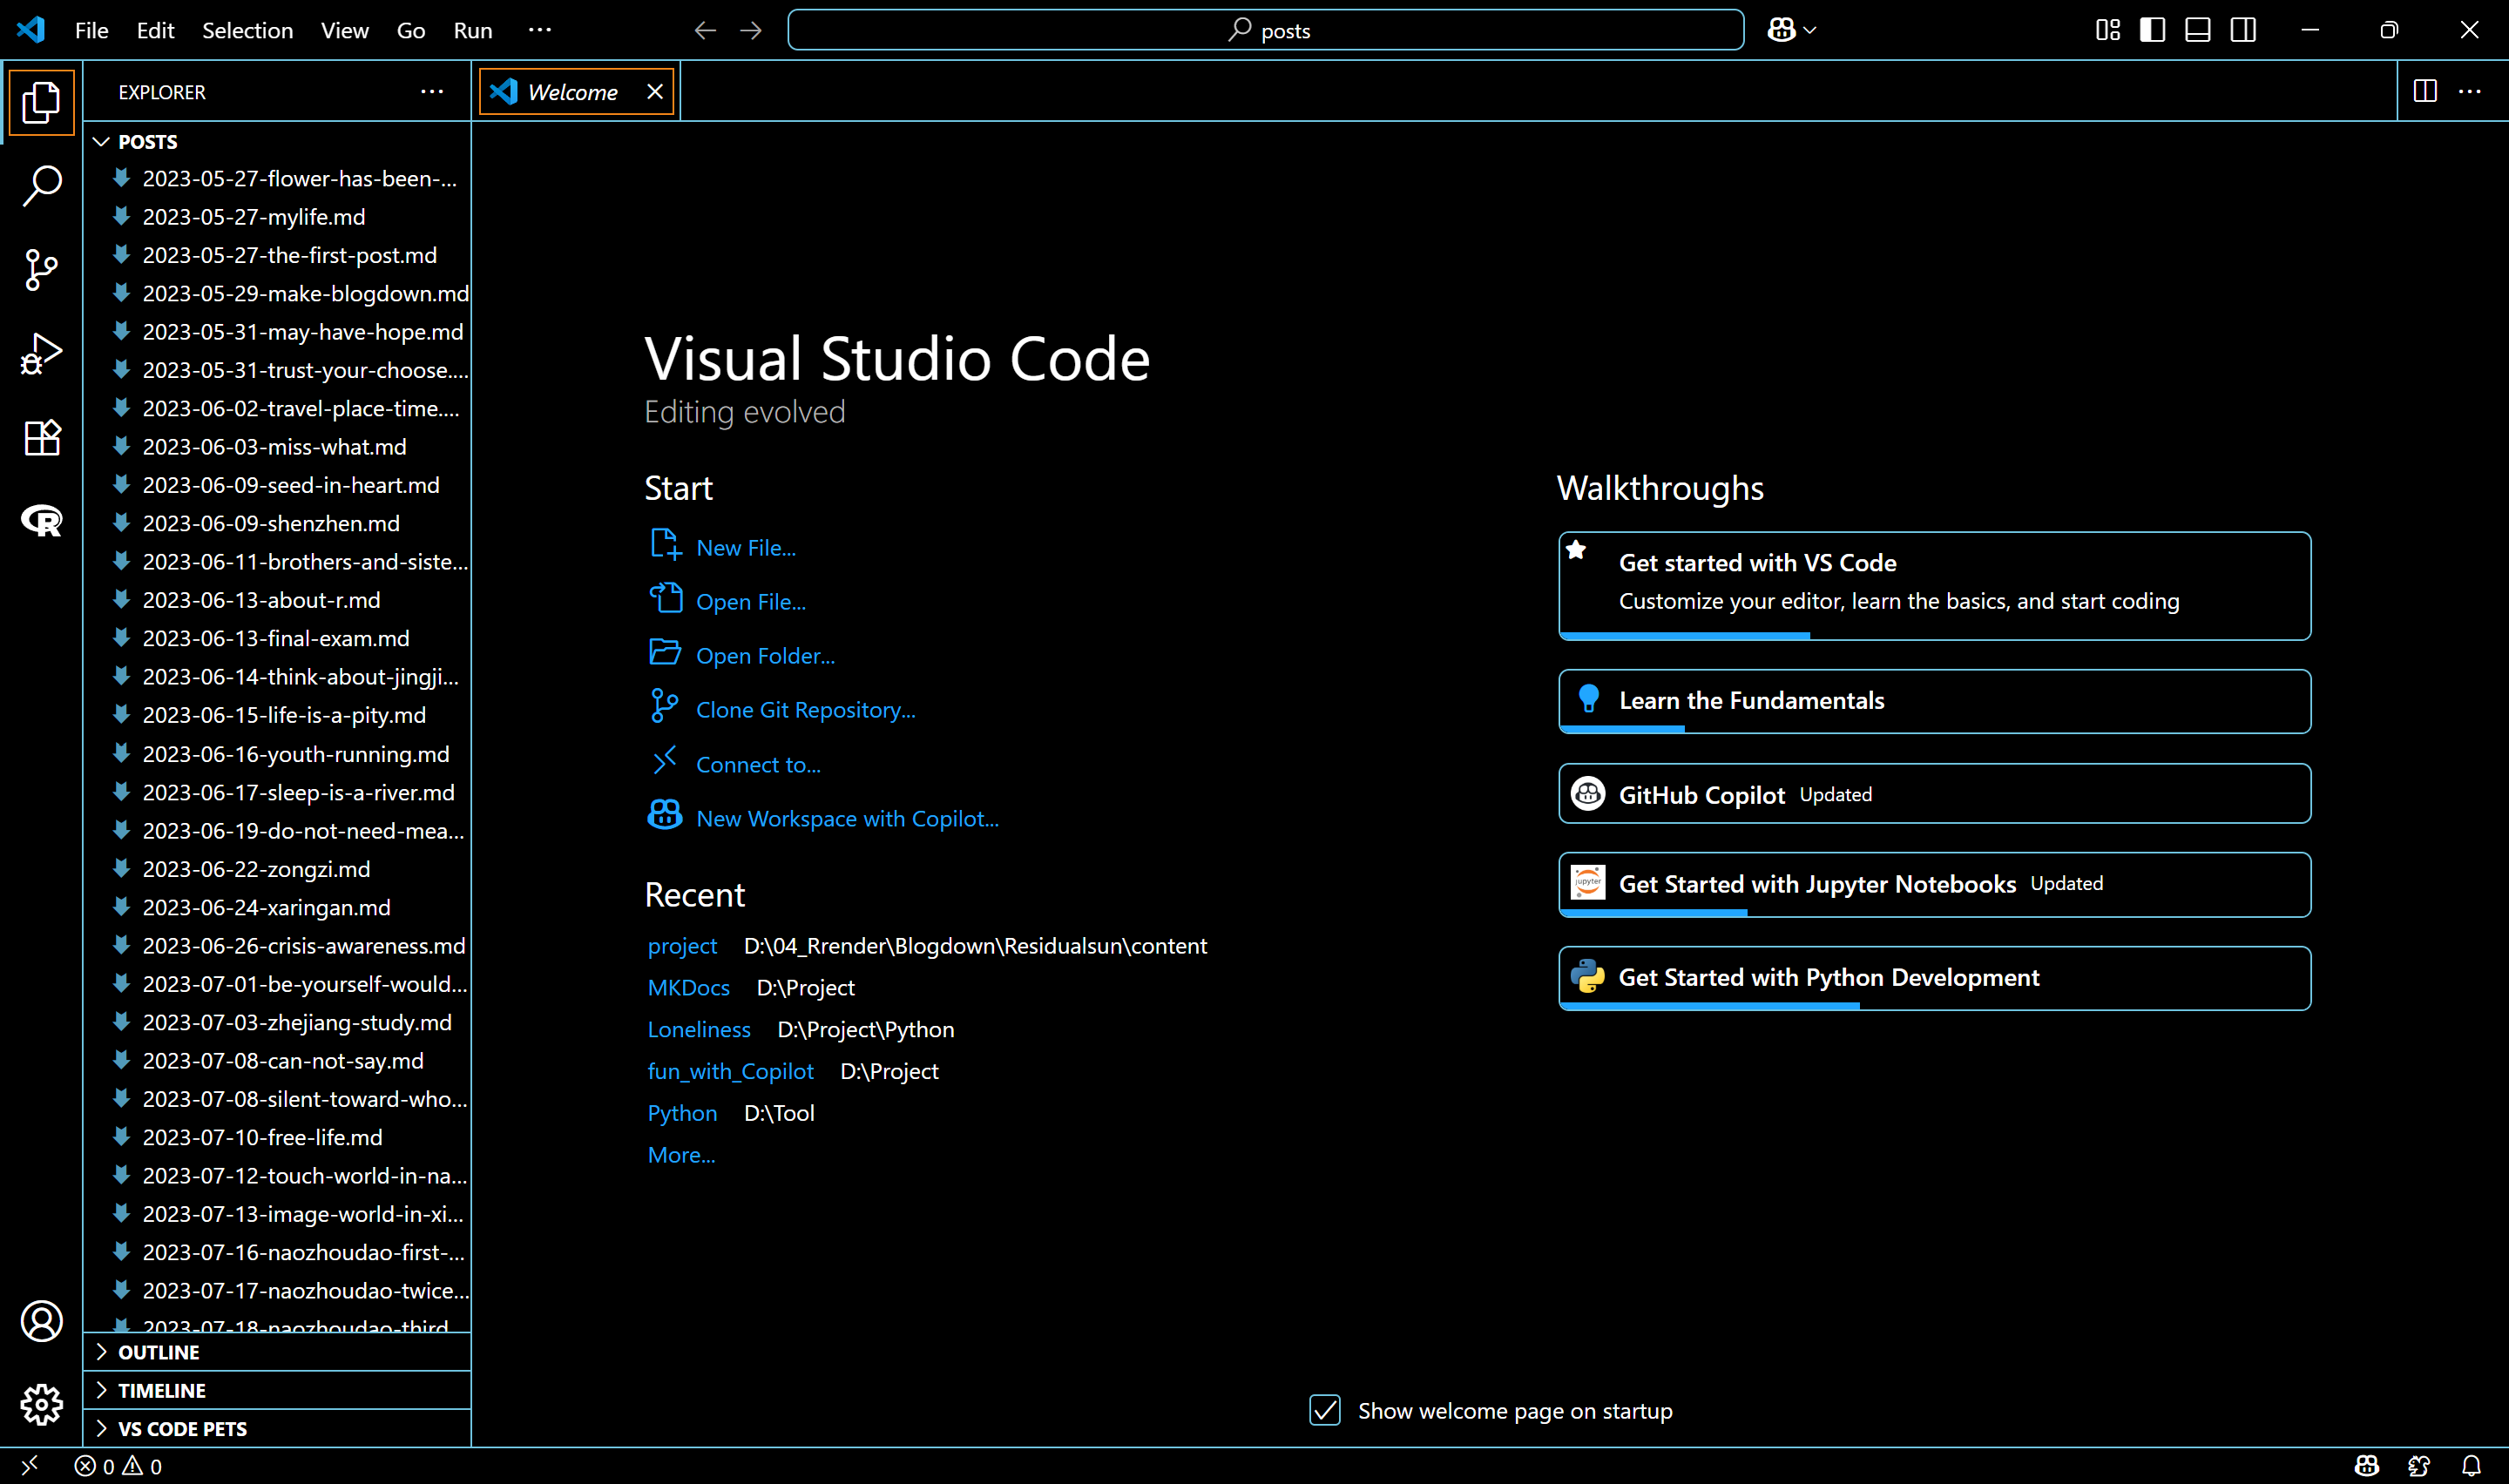Open the Extensions view
Screen dimensions: 2509x1484
pos(41,437)
